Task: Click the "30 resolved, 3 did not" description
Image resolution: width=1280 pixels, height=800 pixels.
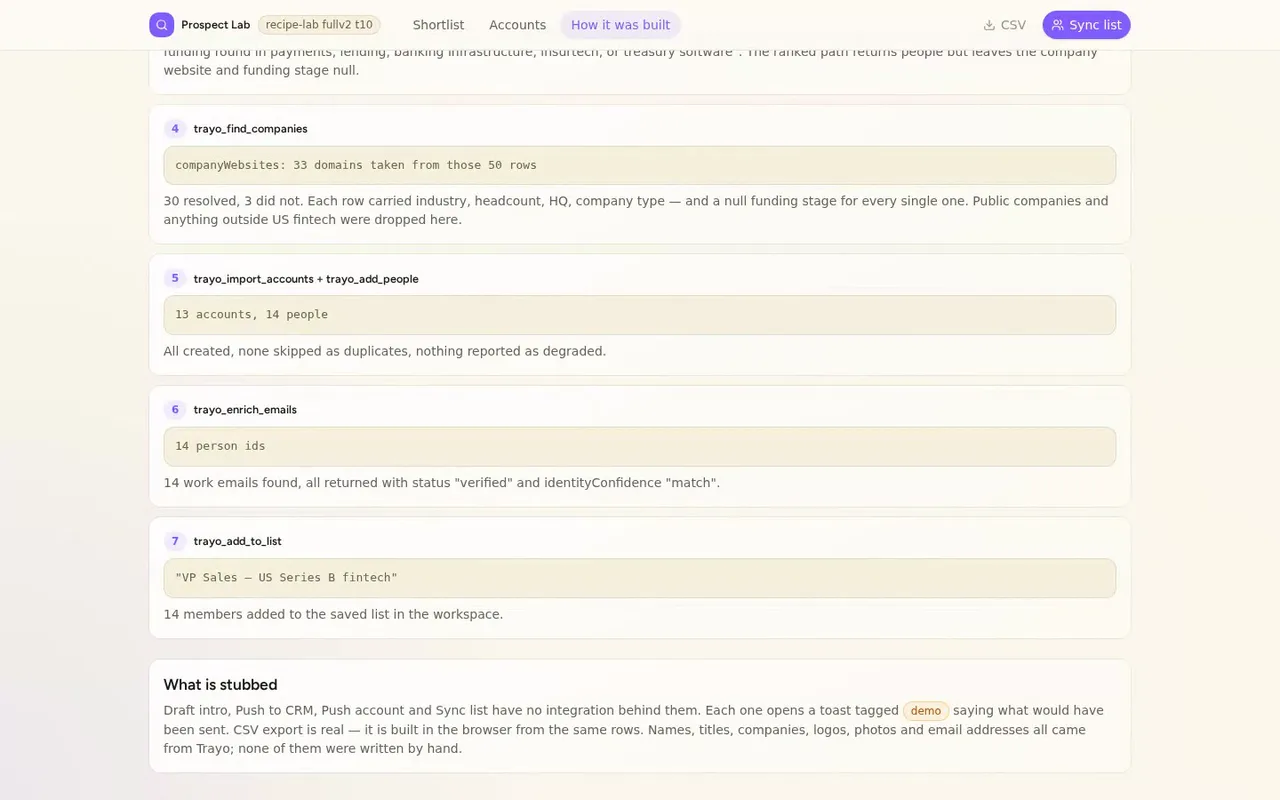Action: point(636,210)
